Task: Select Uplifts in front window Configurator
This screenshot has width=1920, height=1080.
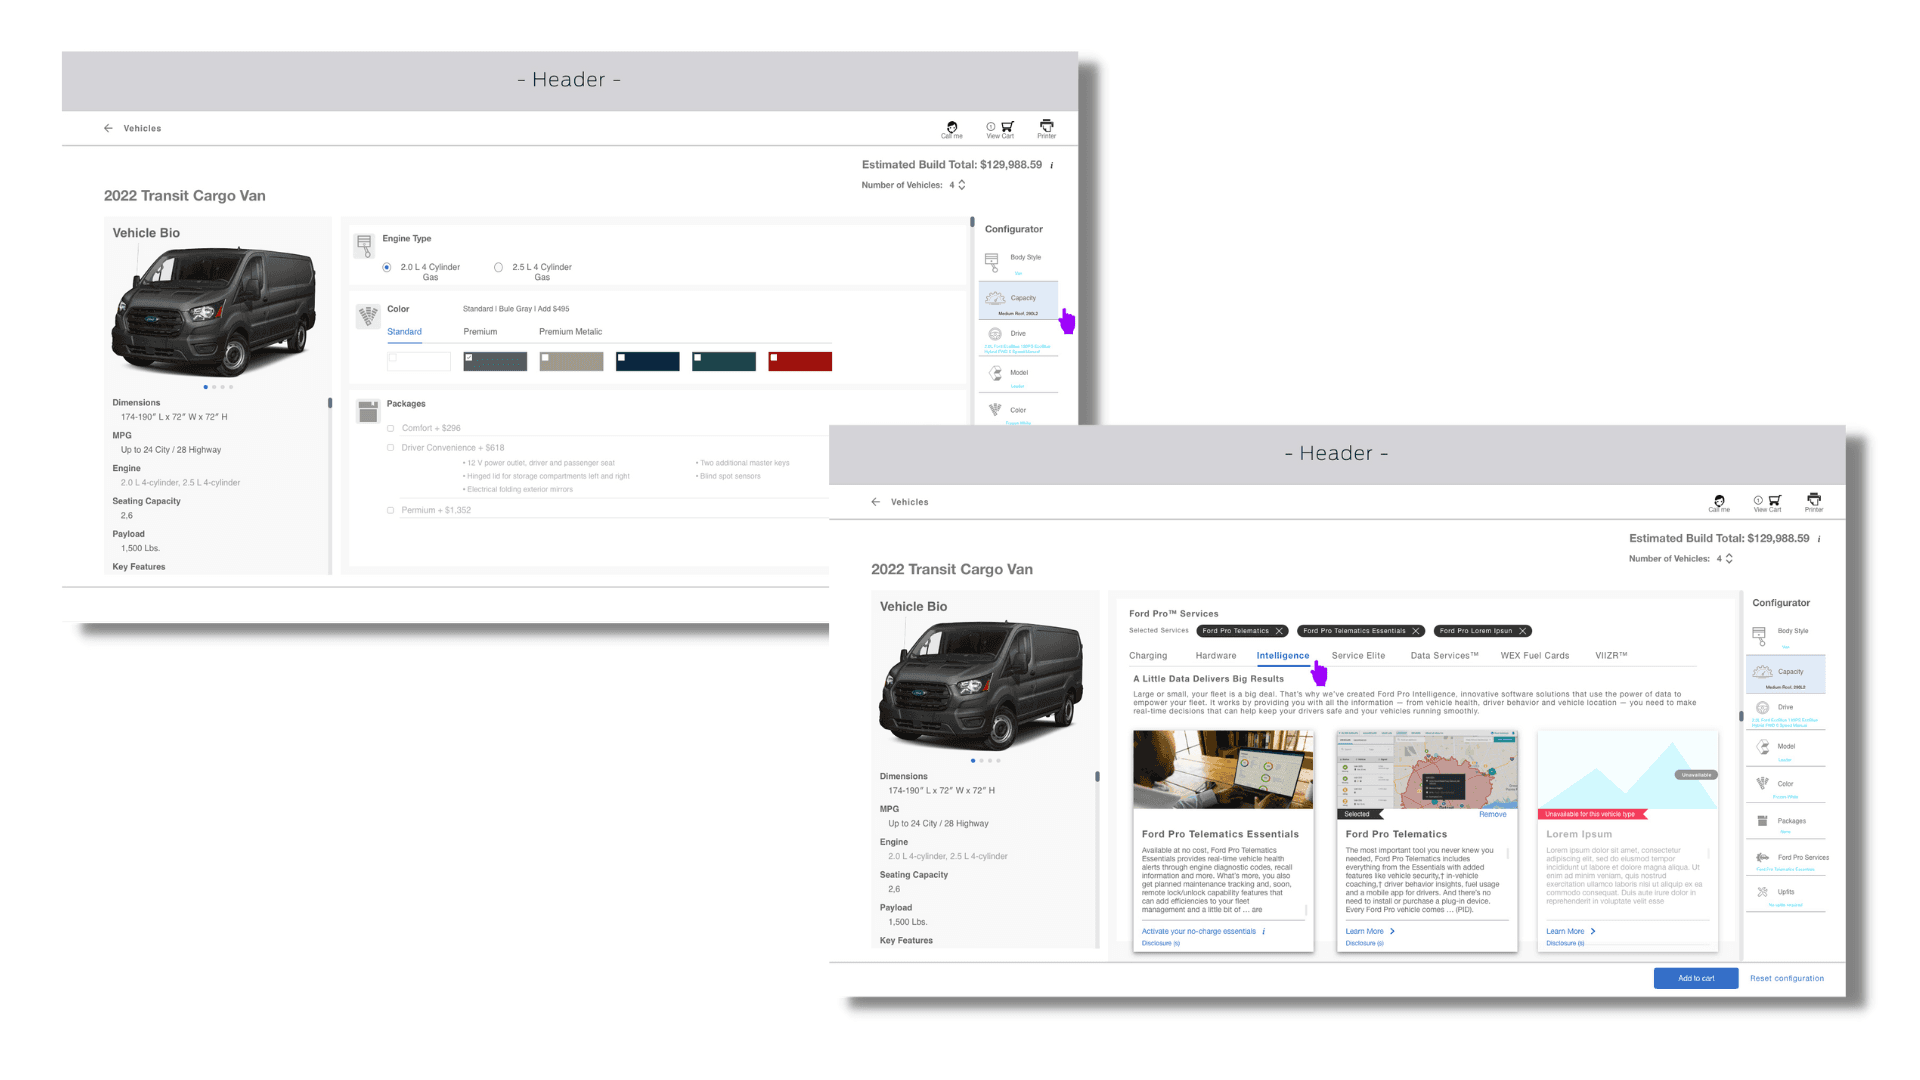Action: click(x=1786, y=895)
